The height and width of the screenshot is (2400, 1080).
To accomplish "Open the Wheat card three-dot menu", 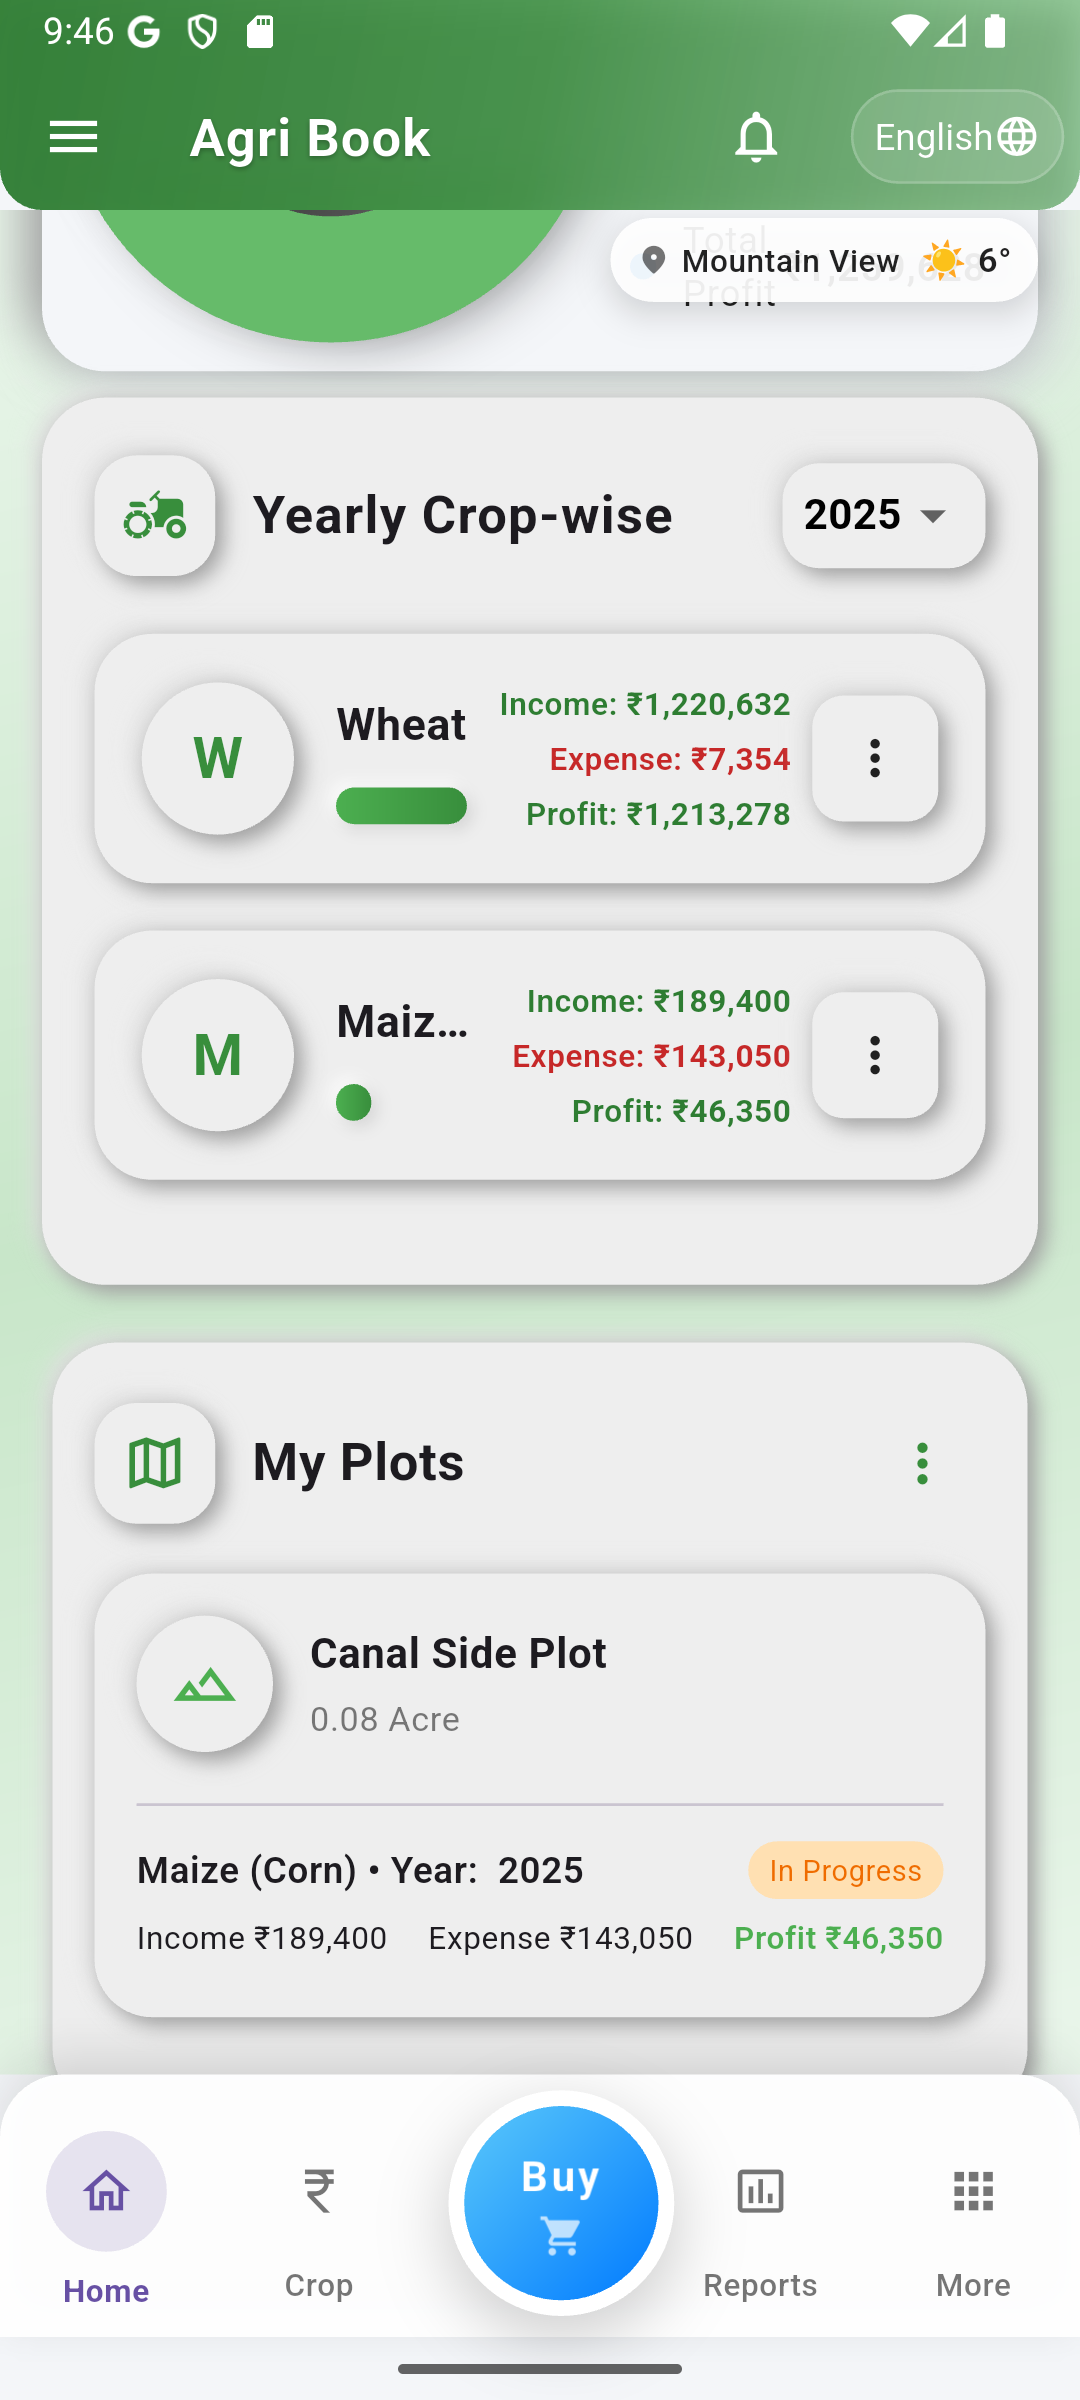I will click(875, 758).
